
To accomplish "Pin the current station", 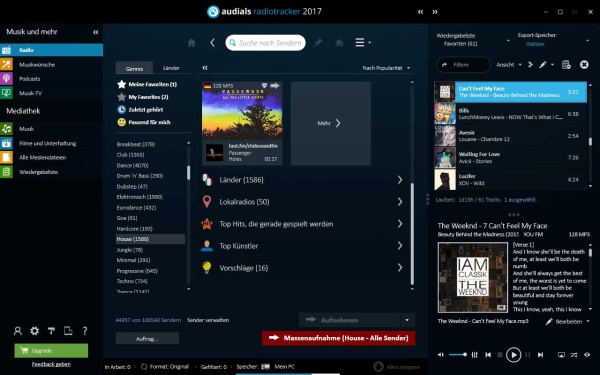I will [318, 43].
